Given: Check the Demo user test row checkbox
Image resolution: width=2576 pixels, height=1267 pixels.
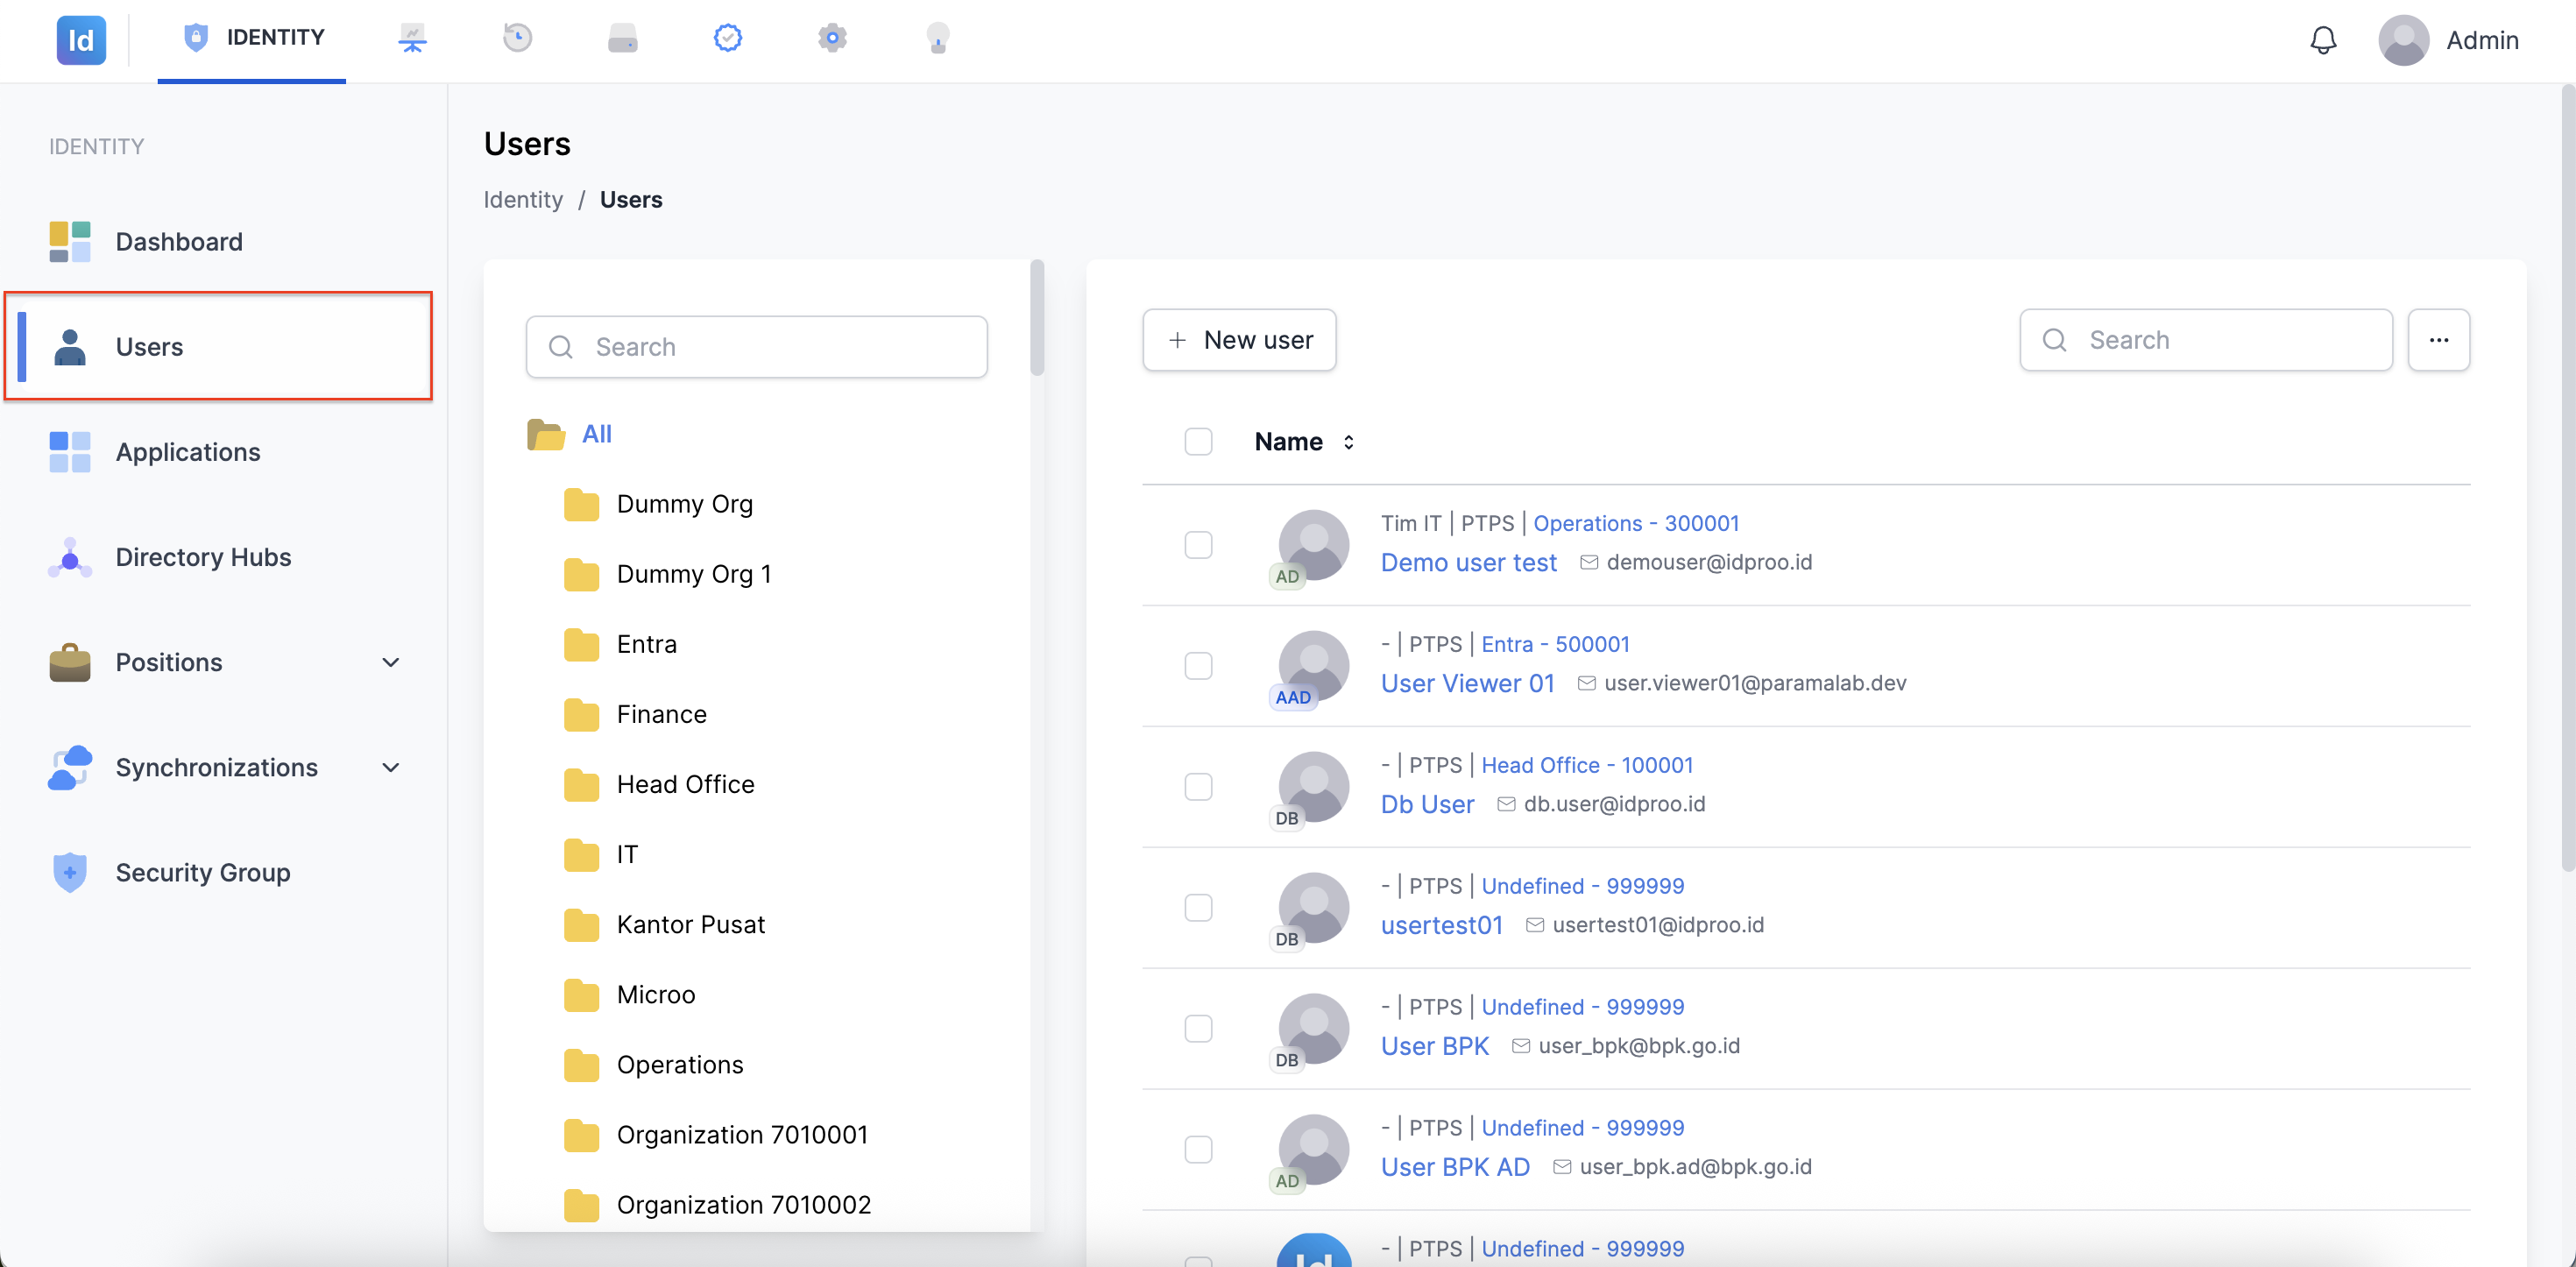Looking at the screenshot, I should click(1198, 545).
